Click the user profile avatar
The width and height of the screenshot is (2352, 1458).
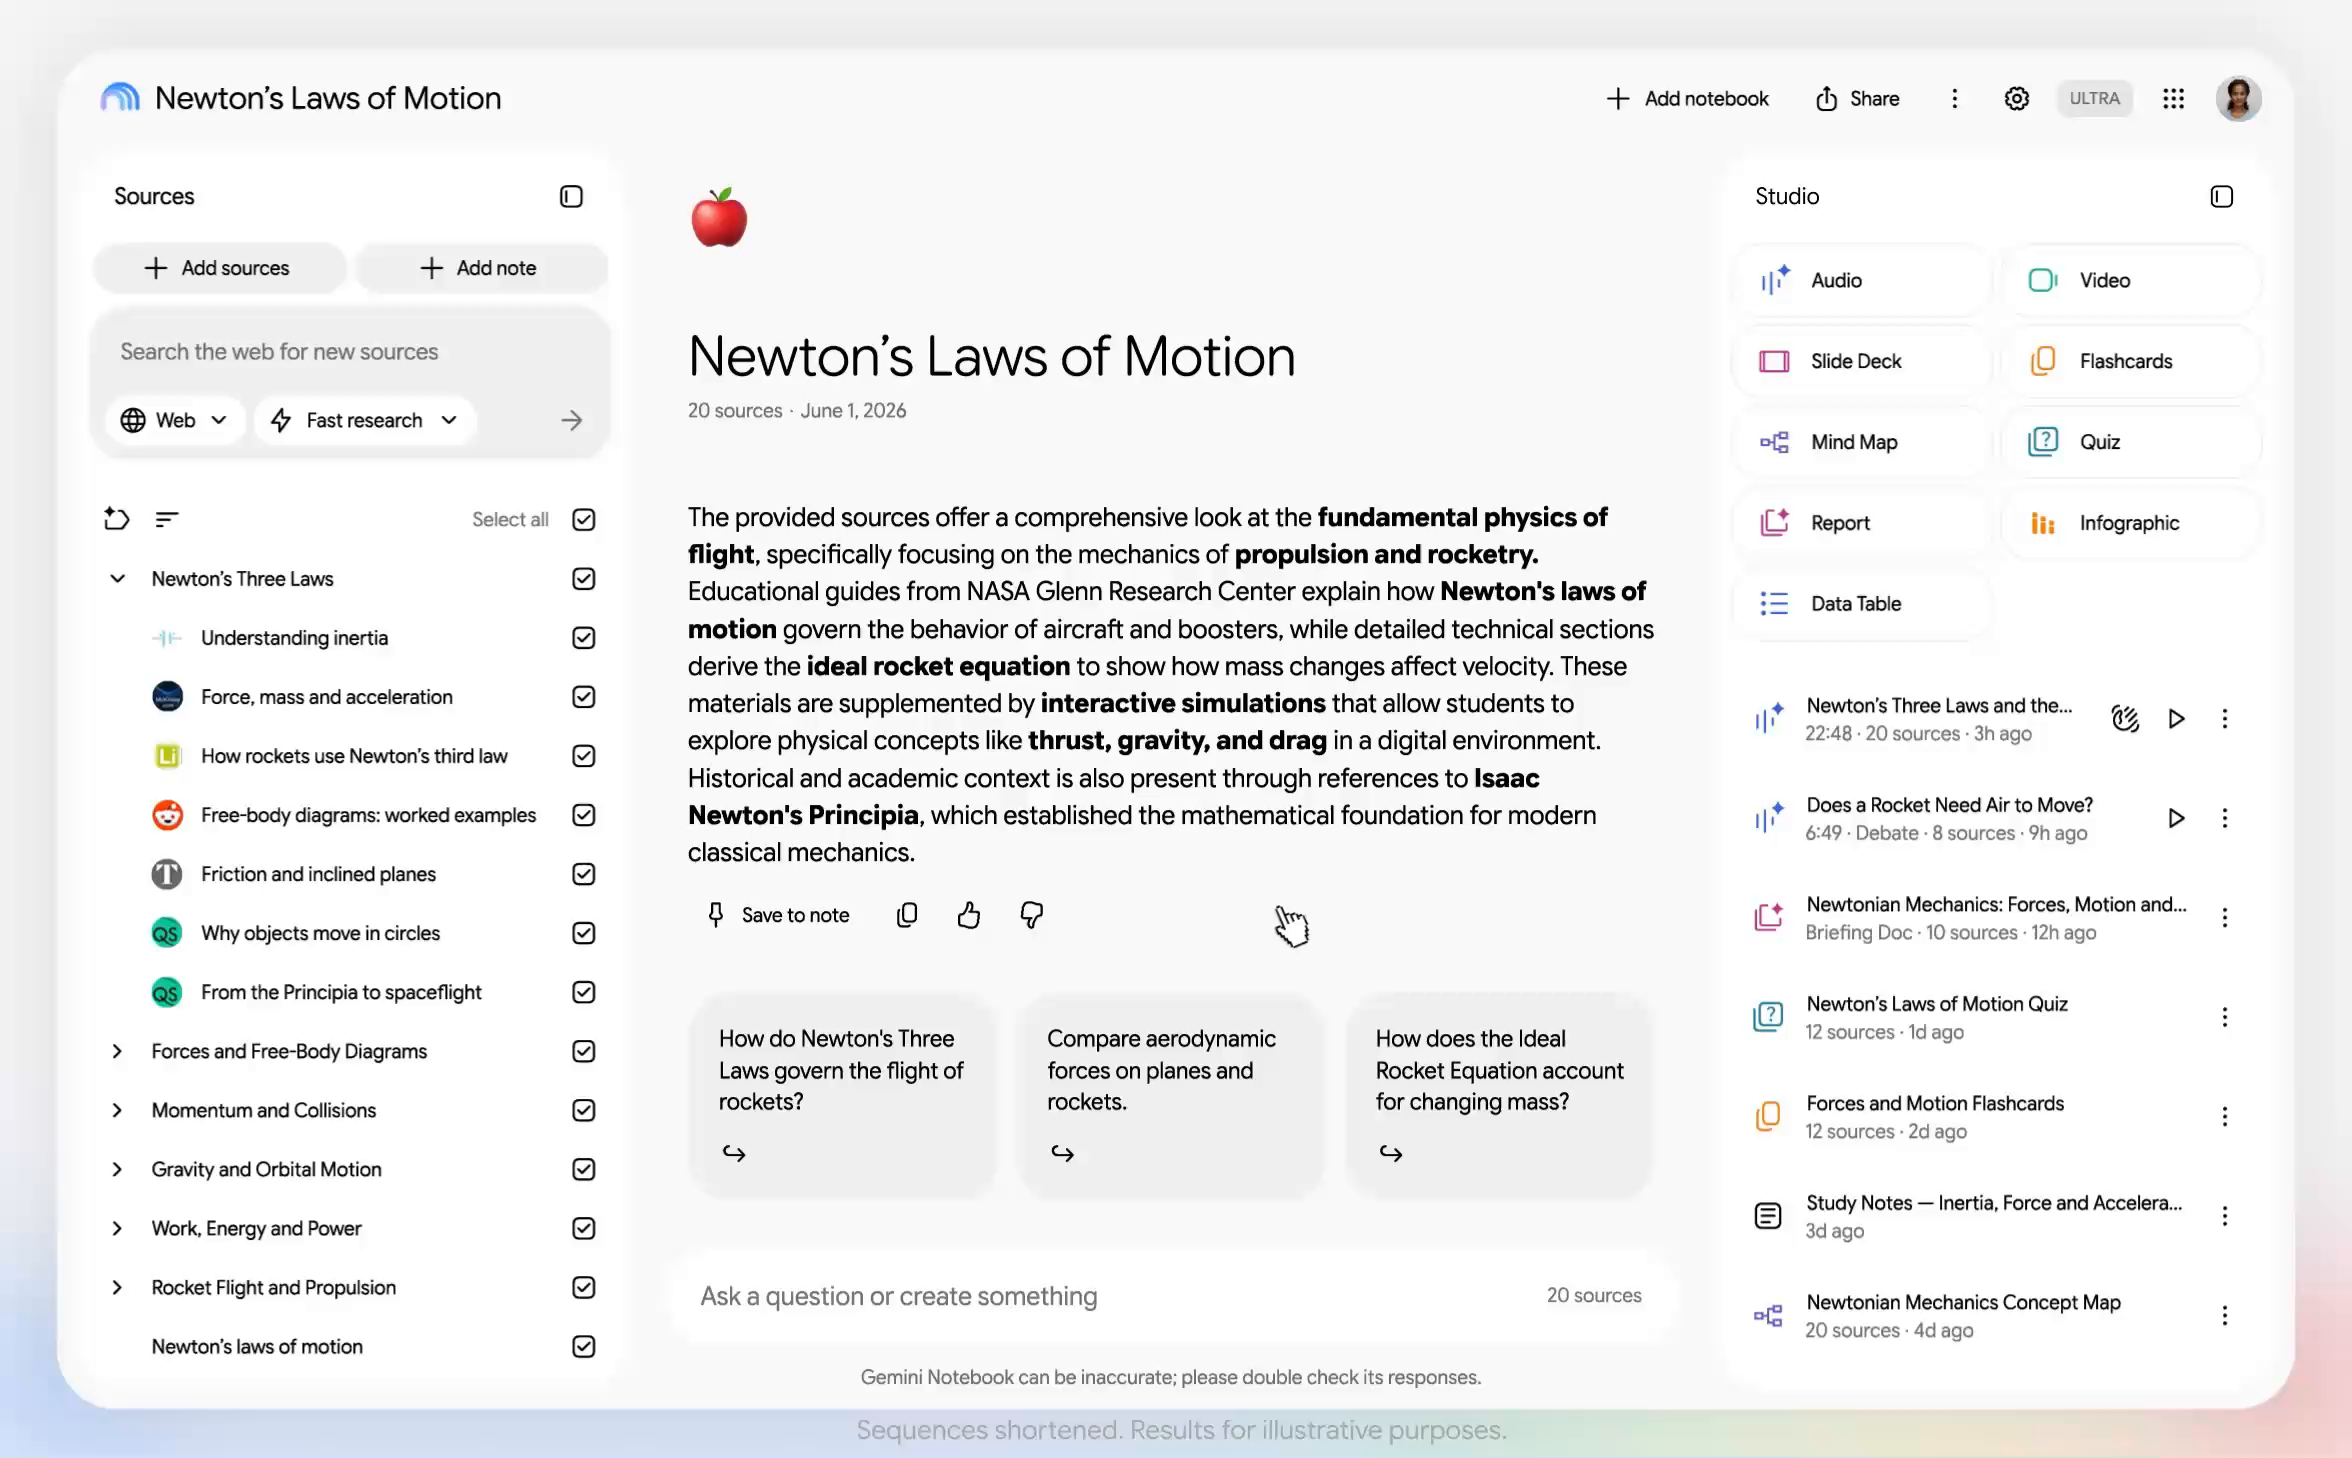click(2238, 99)
